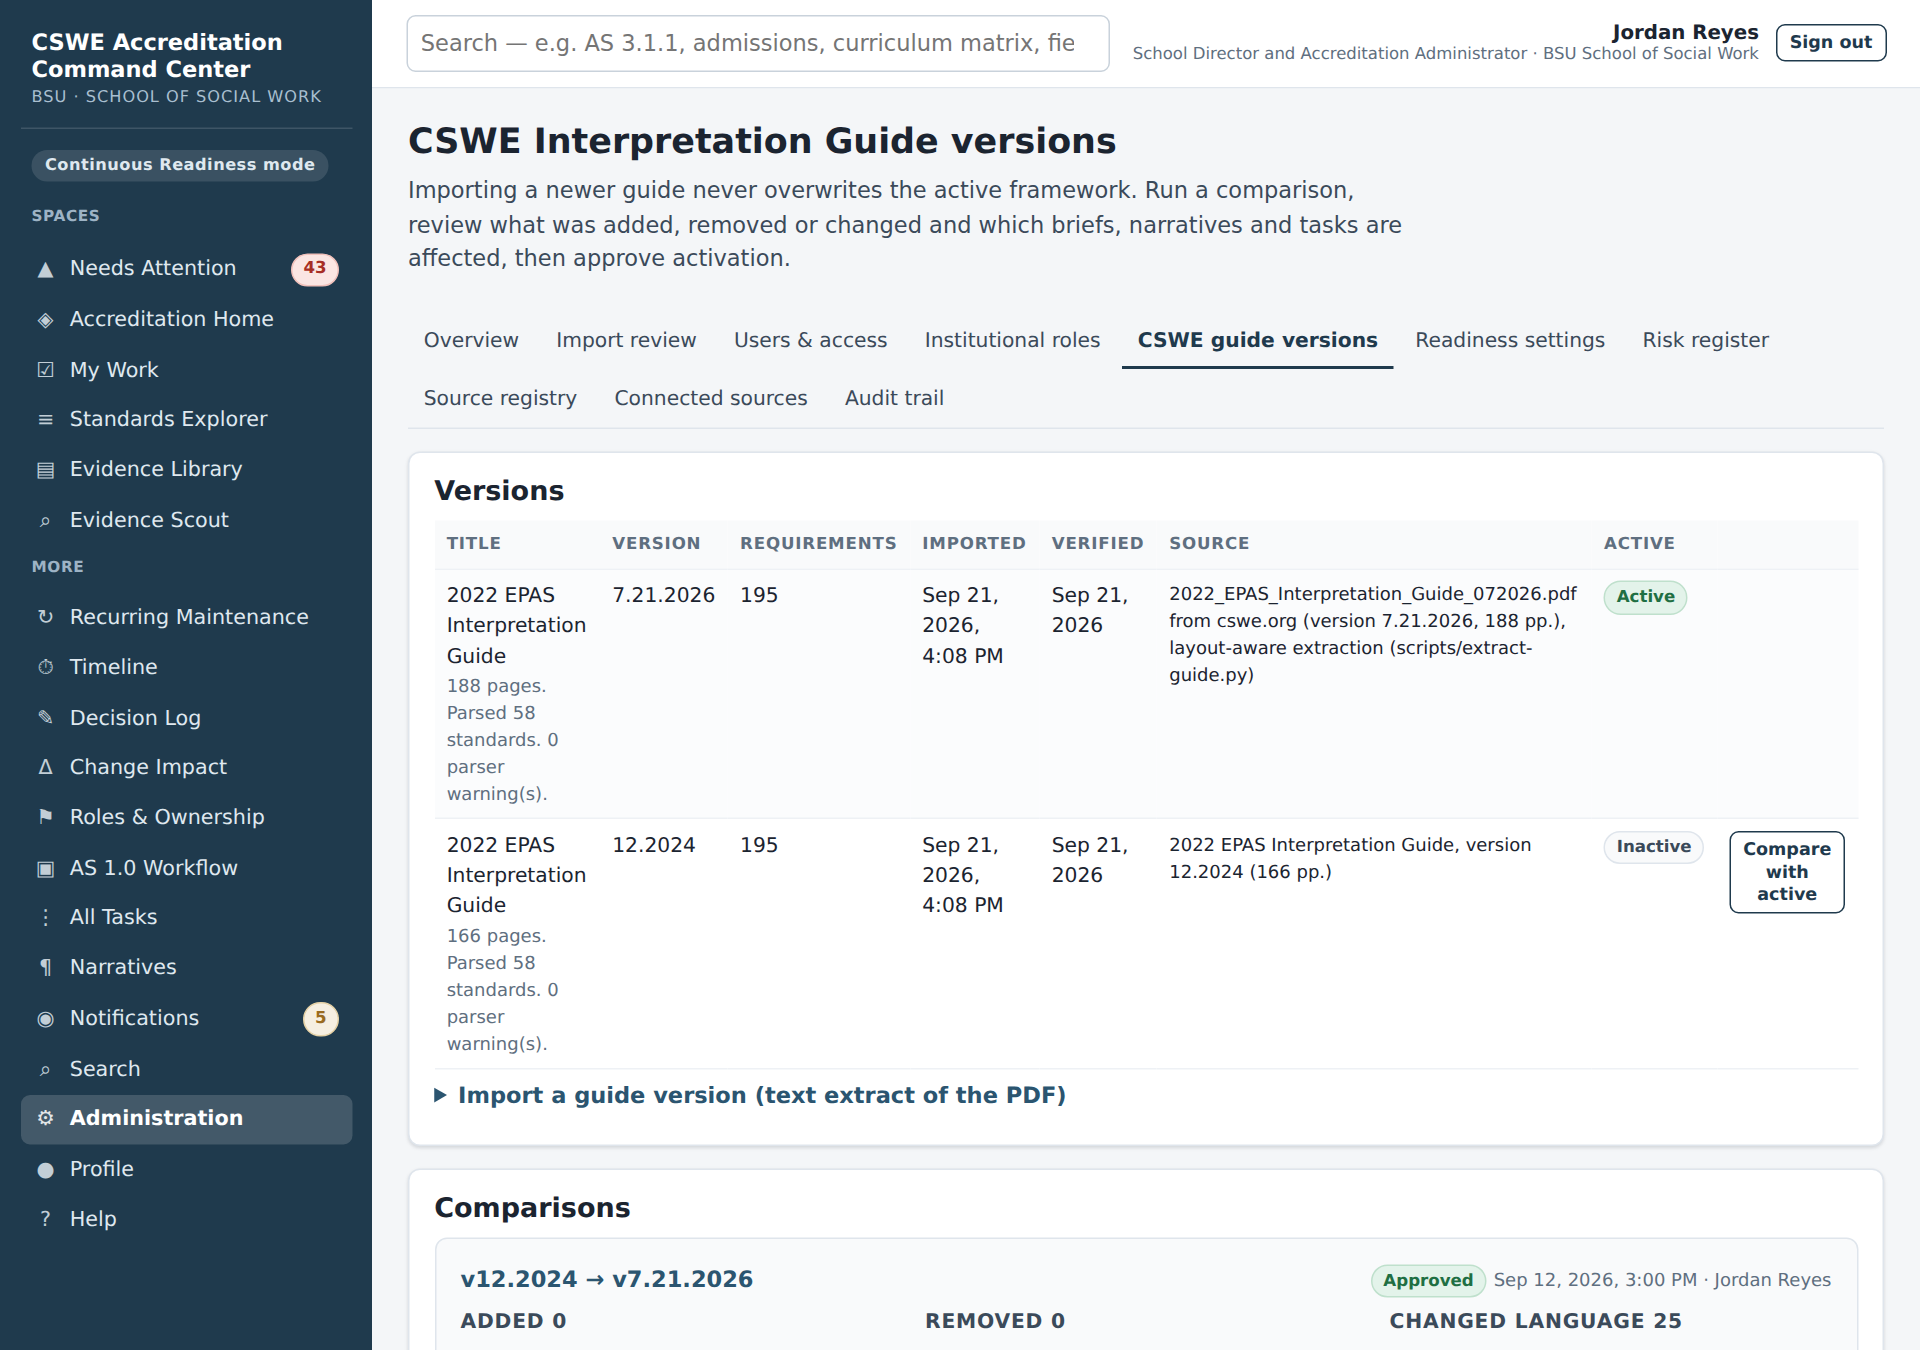Click the Jordan Reyes user name
1920x1350 pixels.
[x=1684, y=32]
